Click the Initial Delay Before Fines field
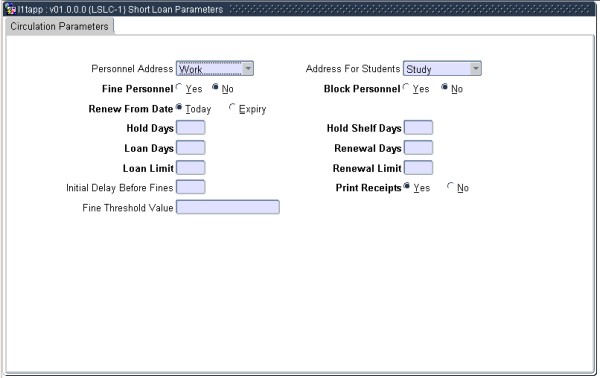This screenshot has width=600, height=378. [191, 187]
